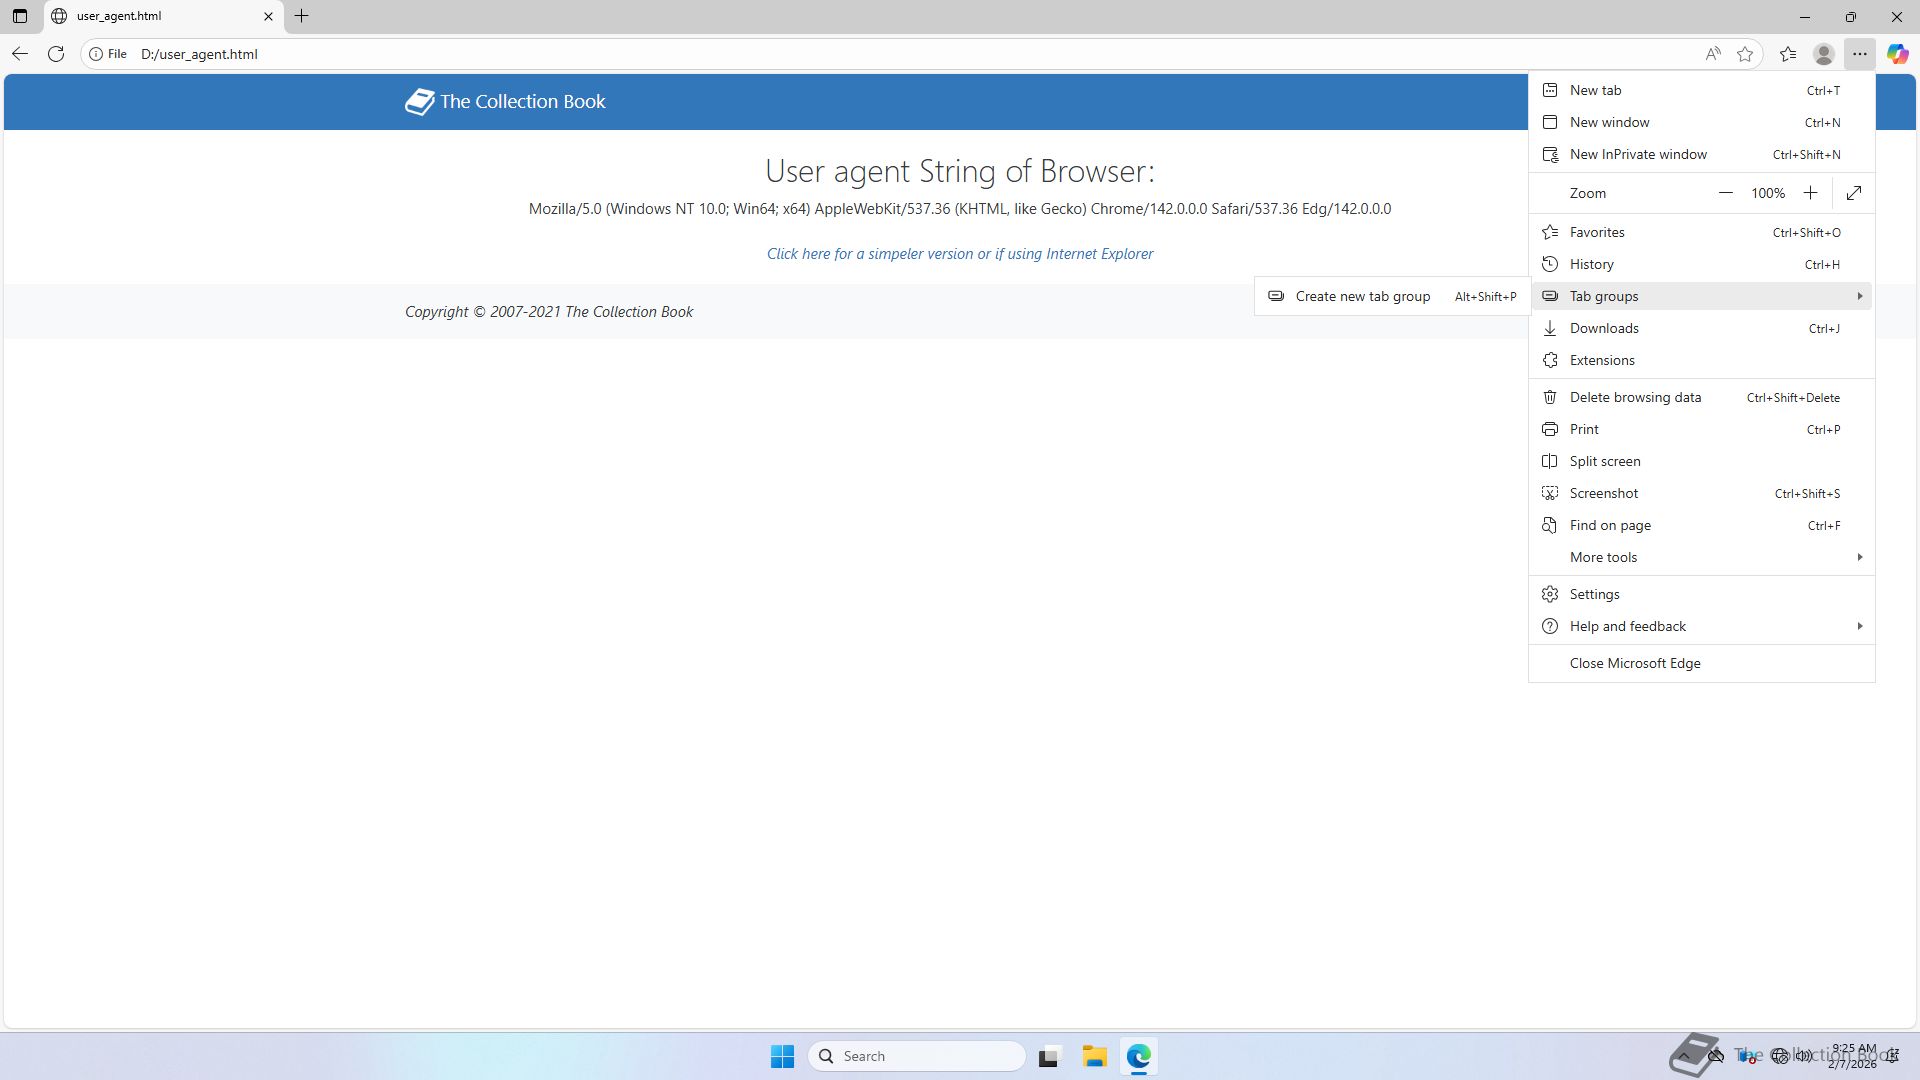Viewport: 1920px width, 1080px height.
Task: Add page to favorites star icon
Action: pos(1745,54)
